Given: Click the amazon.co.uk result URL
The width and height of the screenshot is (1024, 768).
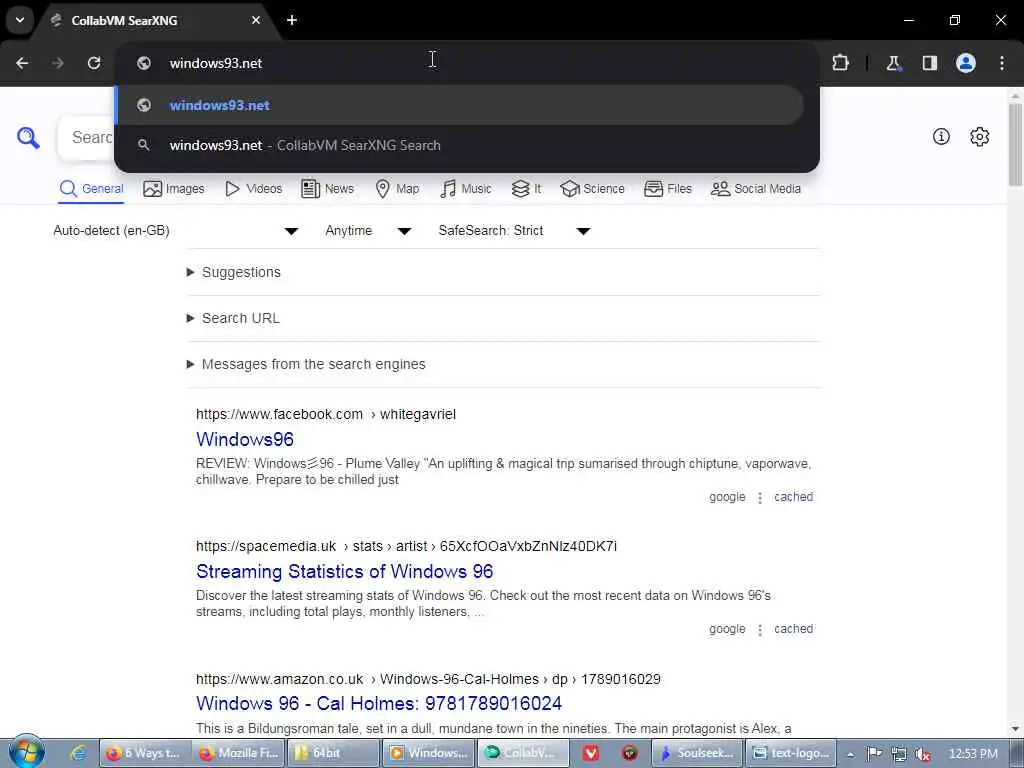Looking at the screenshot, I should tap(428, 679).
